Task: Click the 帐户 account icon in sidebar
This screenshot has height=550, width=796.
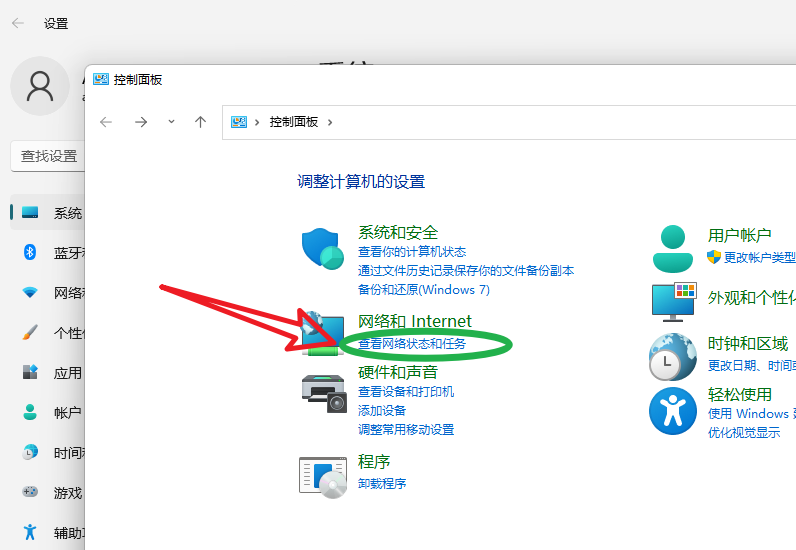Action: click(x=30, y=412)
